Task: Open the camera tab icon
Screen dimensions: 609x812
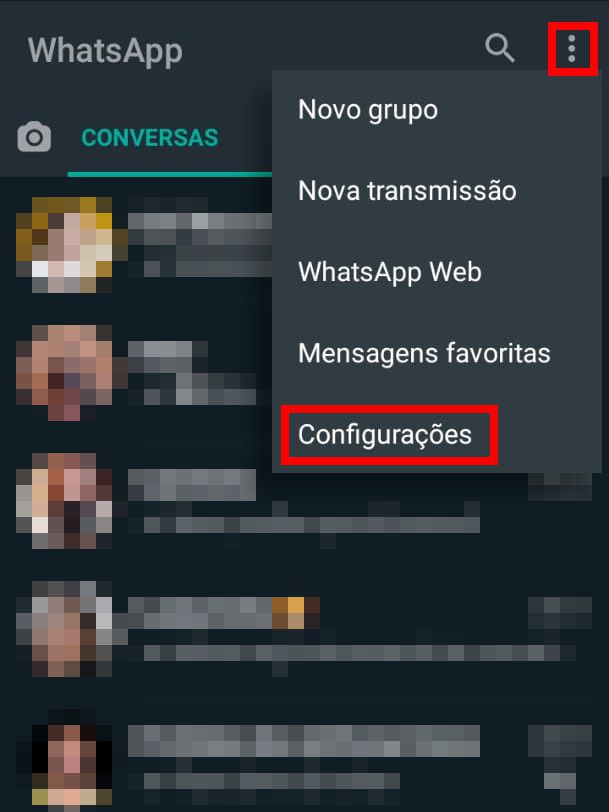Action: pyautogui.click(x=34, y=137)
